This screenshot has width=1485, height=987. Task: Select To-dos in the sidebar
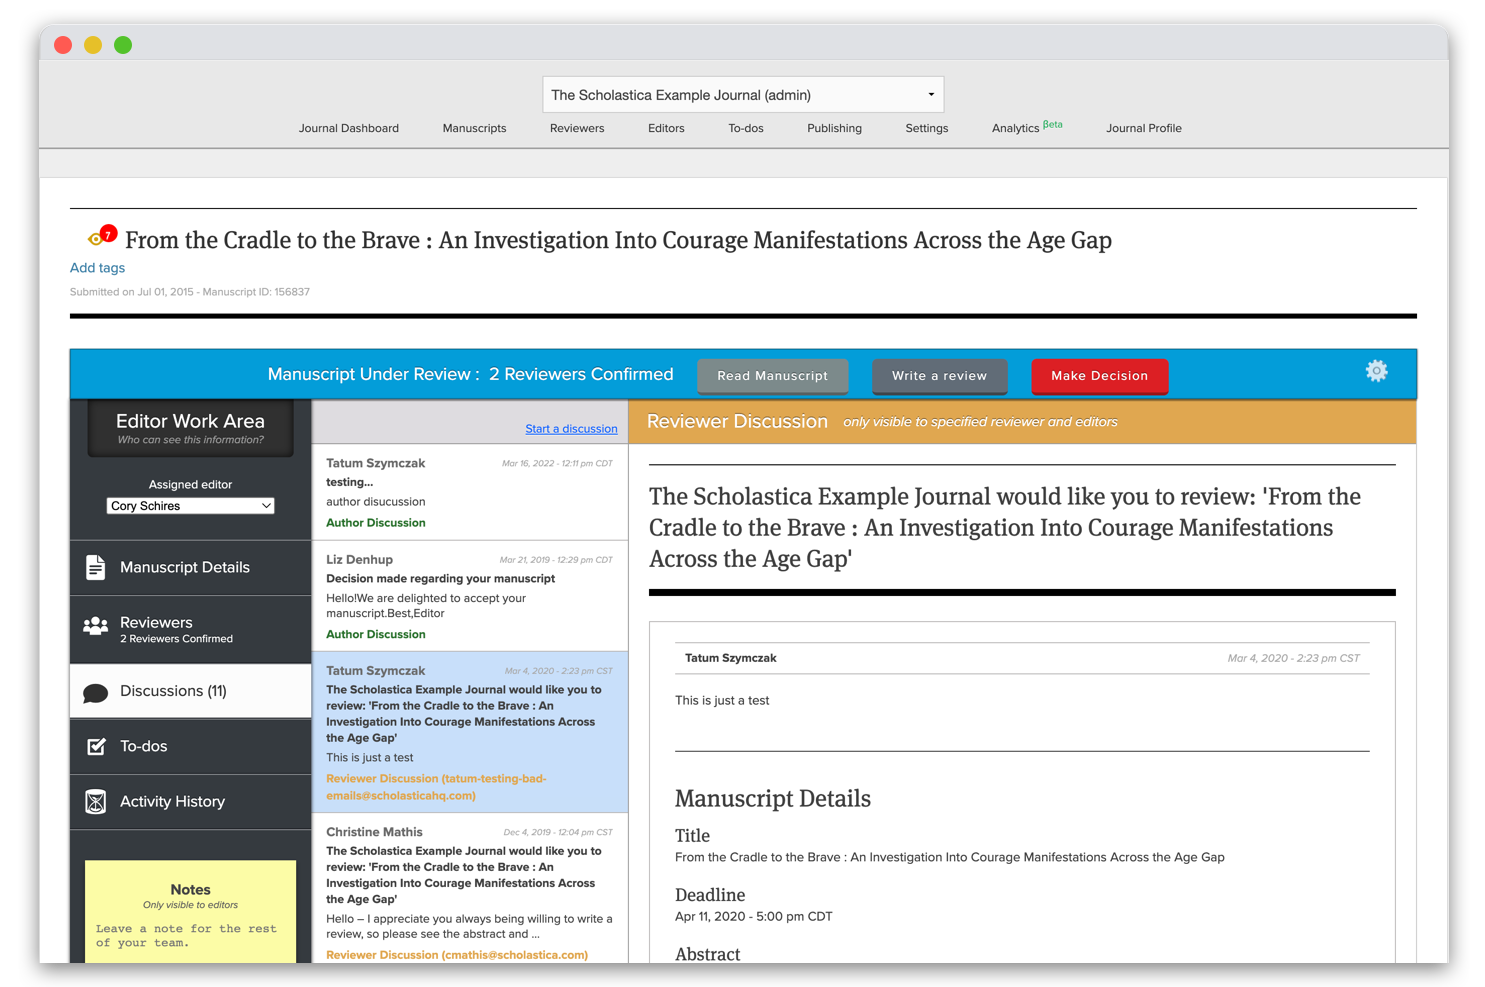(190, 746)
